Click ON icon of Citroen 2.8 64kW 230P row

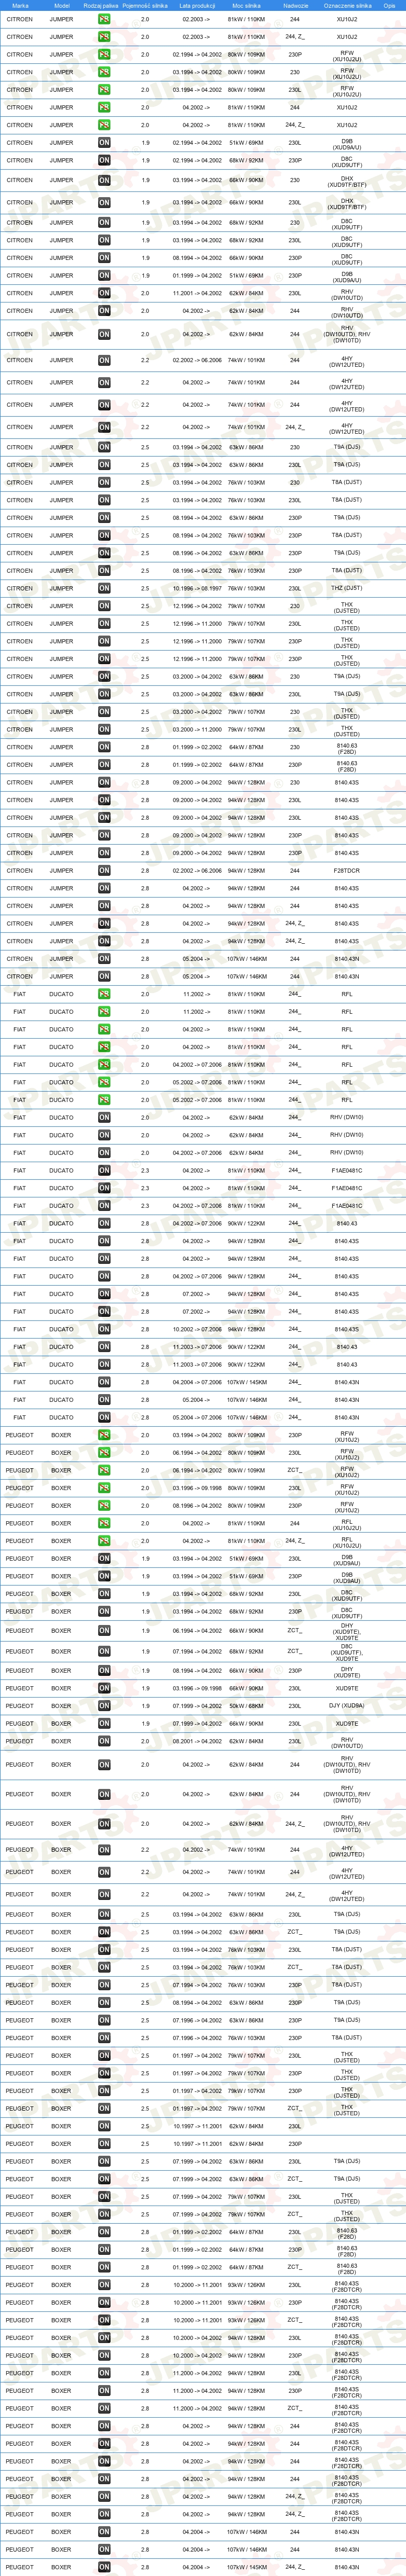coord(104,765)
